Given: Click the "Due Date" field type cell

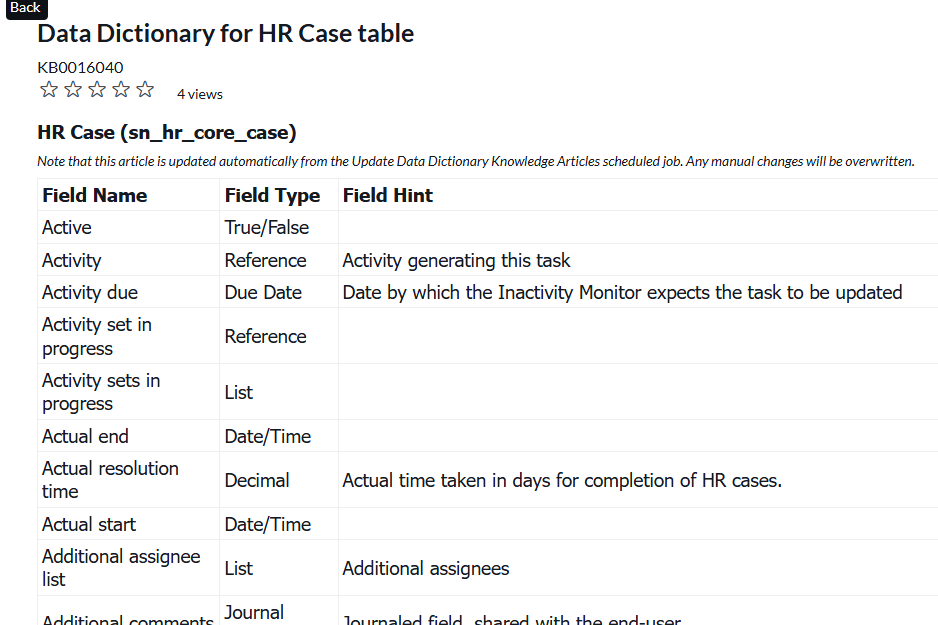Looking at the screenshot, I should pyautogui.click(x=265, y=292).
